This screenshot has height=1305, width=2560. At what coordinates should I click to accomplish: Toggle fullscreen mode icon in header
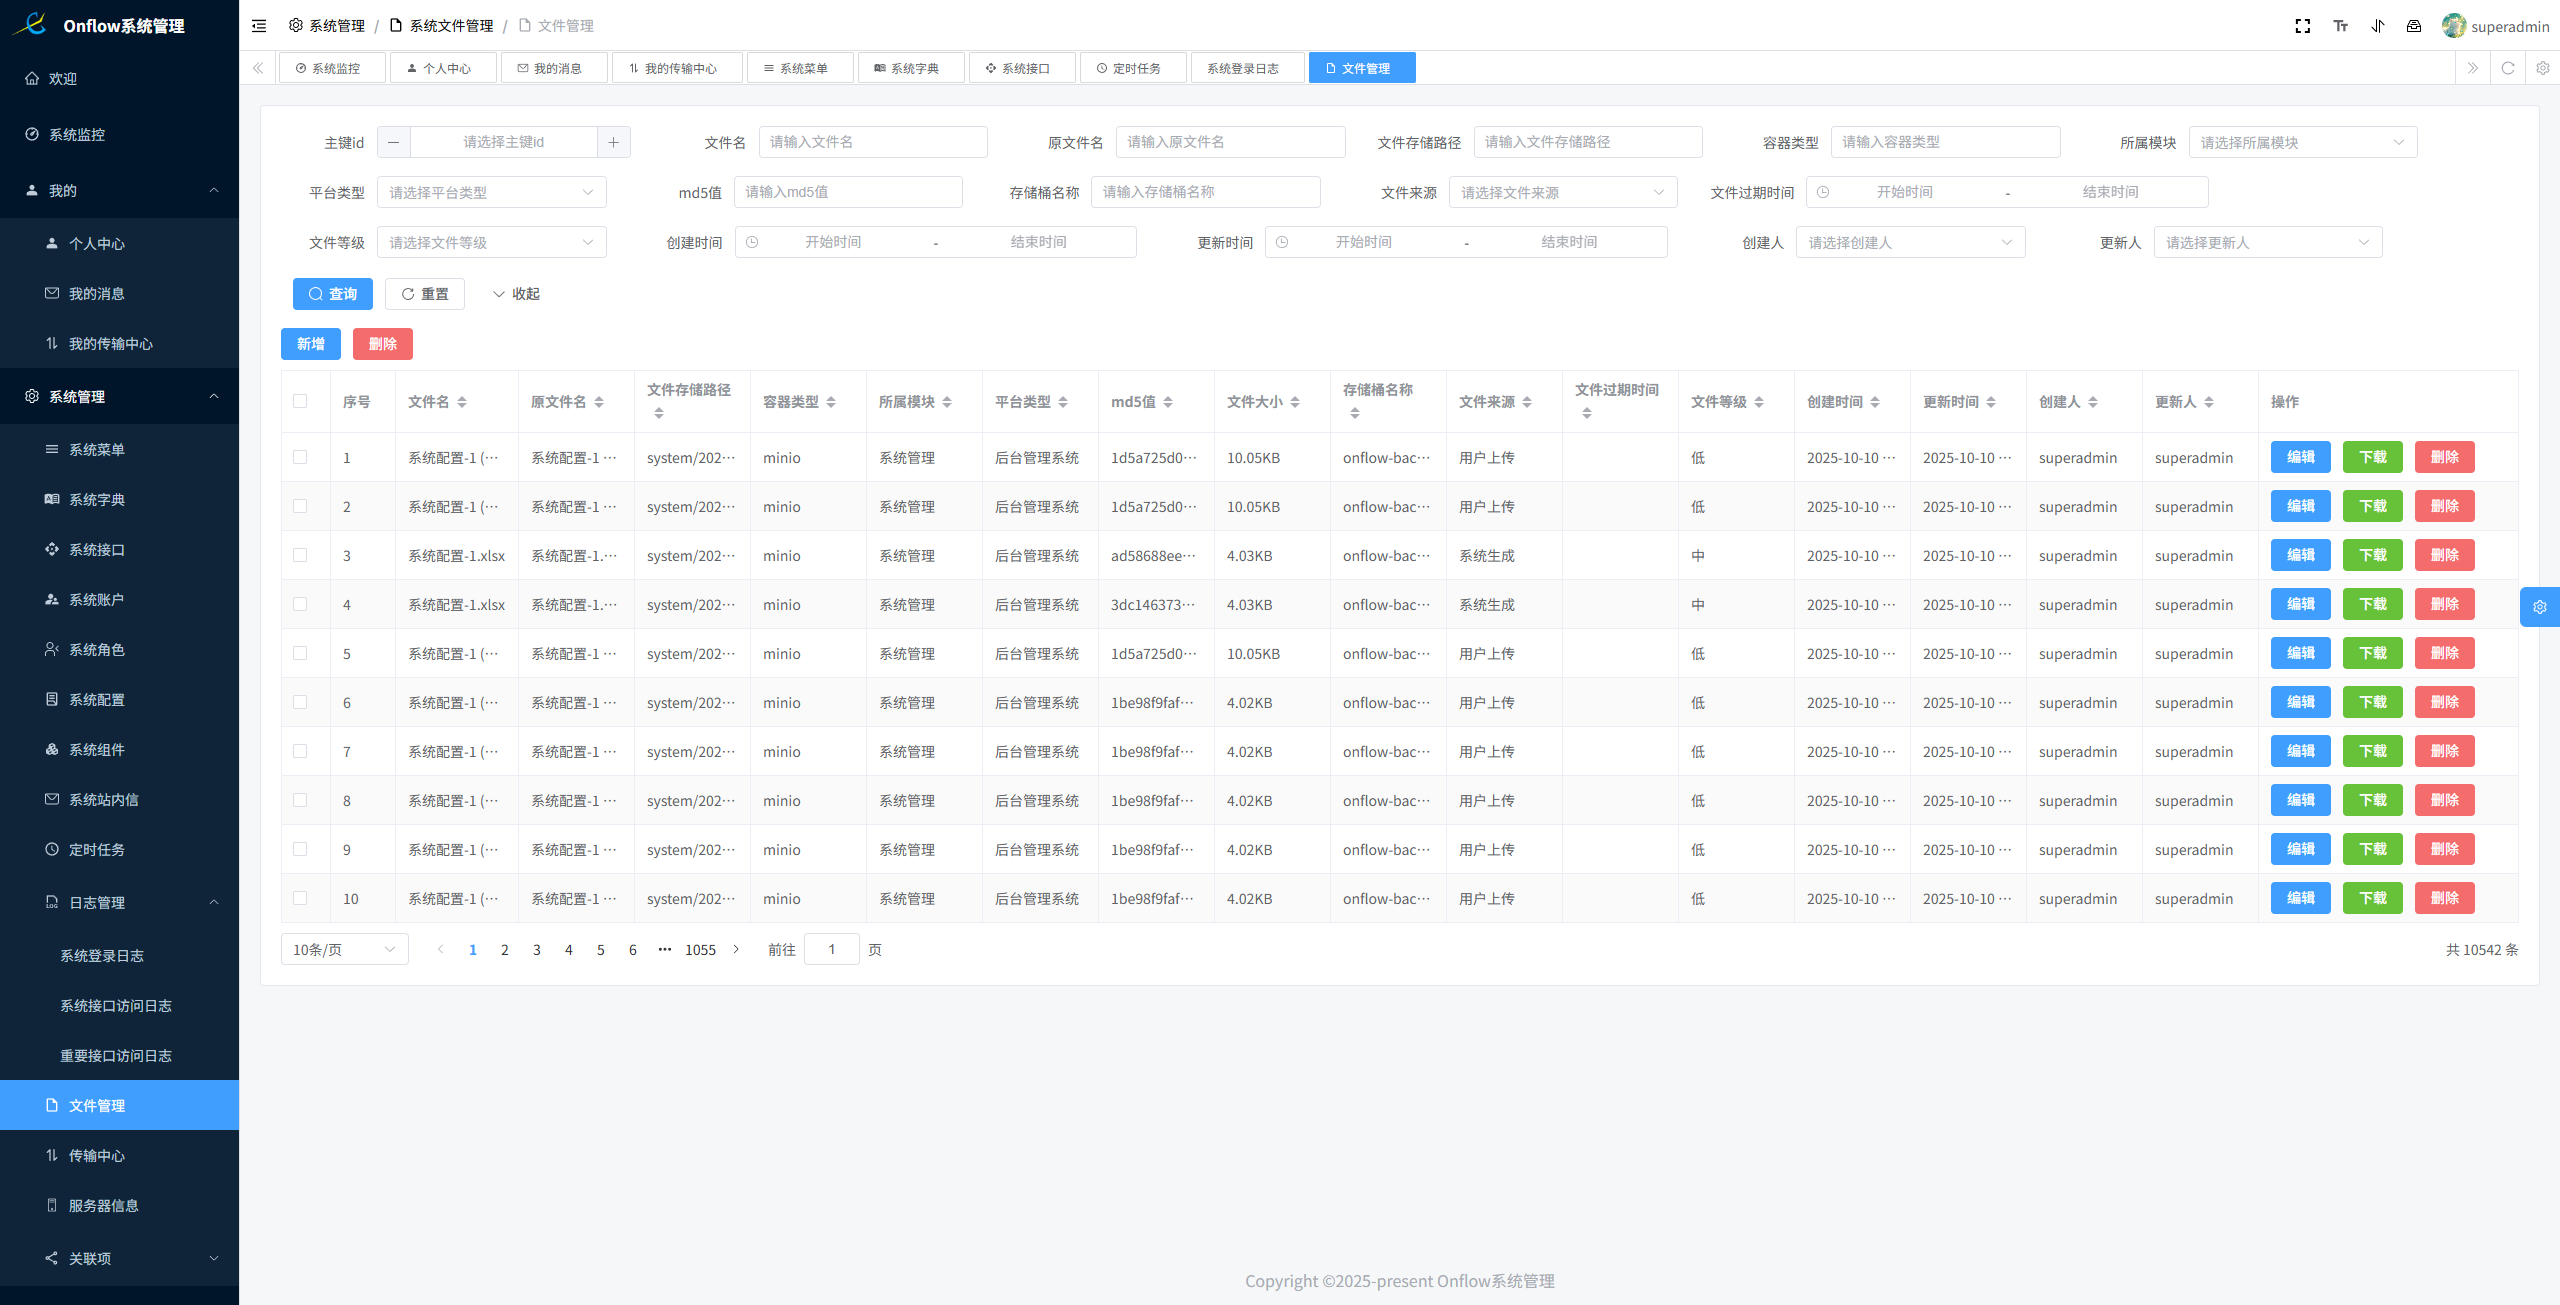tap(2302, 26)
